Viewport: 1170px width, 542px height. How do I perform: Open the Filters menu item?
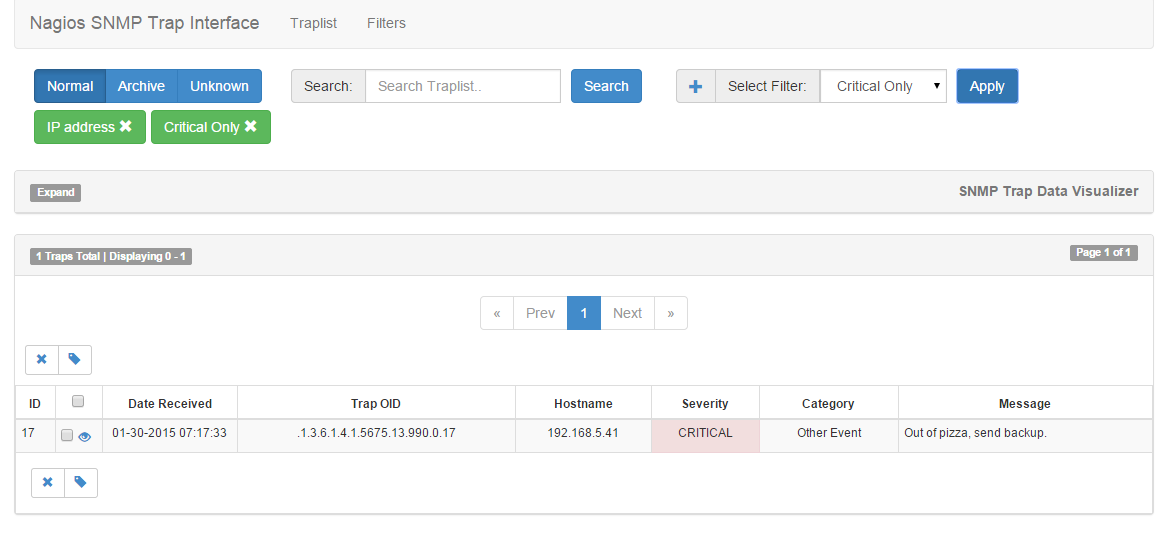386,23
